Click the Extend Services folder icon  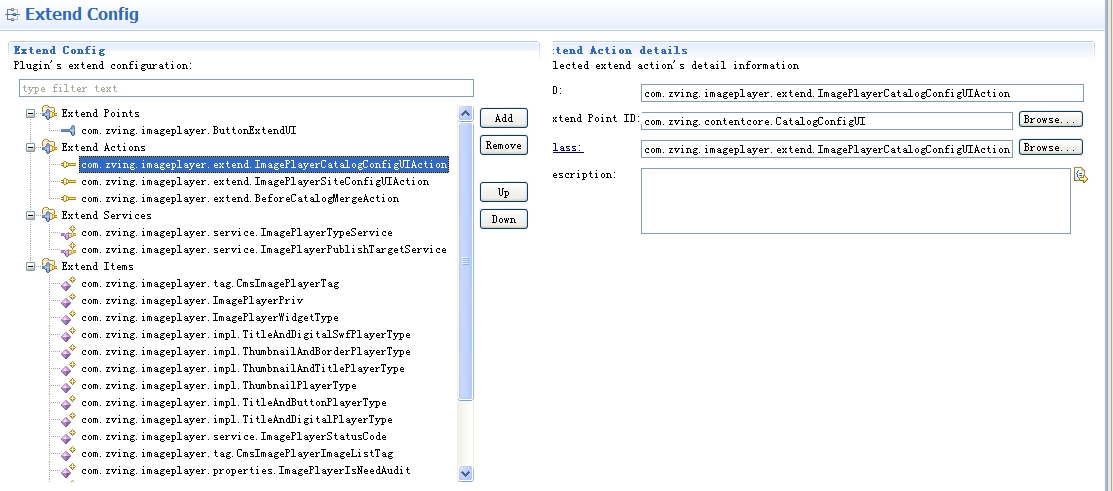tap(49, 215)
